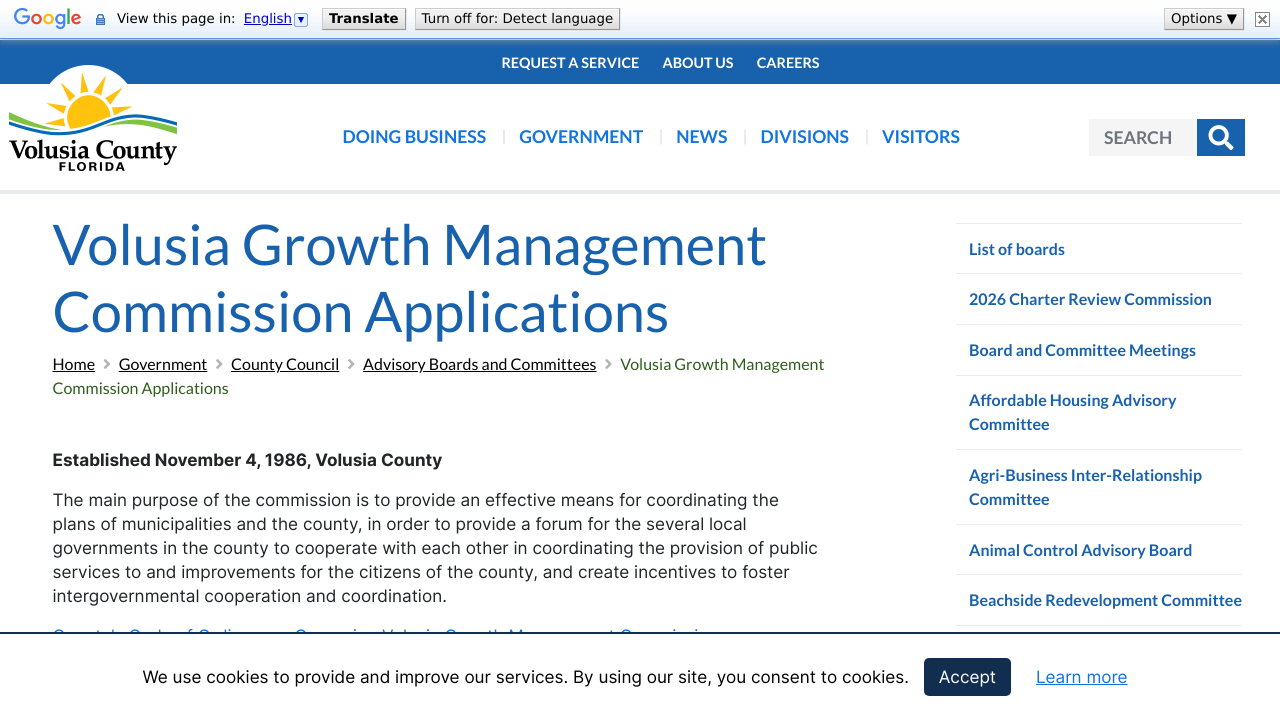Open the GOVERNMENT menu
The height and width of the screenshot is (720, 1280).
click(581, 137)
